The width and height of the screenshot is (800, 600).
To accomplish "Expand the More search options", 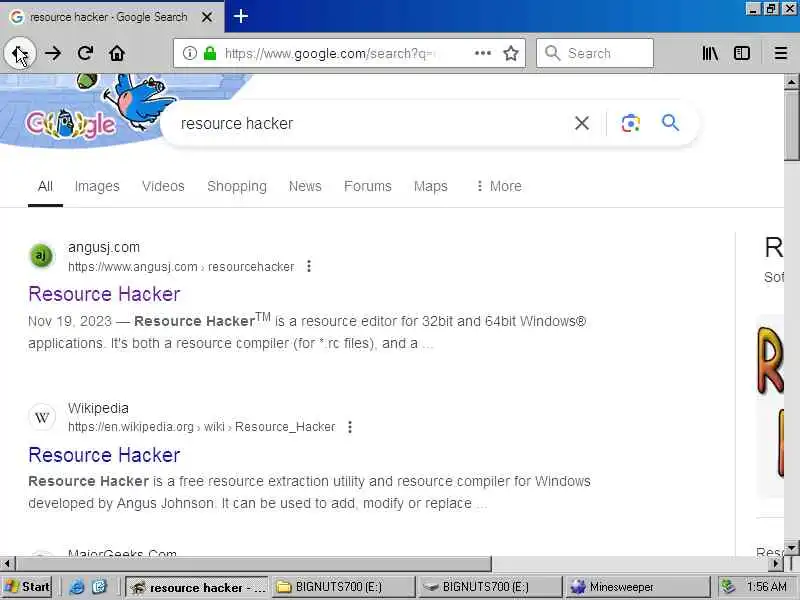I will pyautogui.click(x=498, y=186).
